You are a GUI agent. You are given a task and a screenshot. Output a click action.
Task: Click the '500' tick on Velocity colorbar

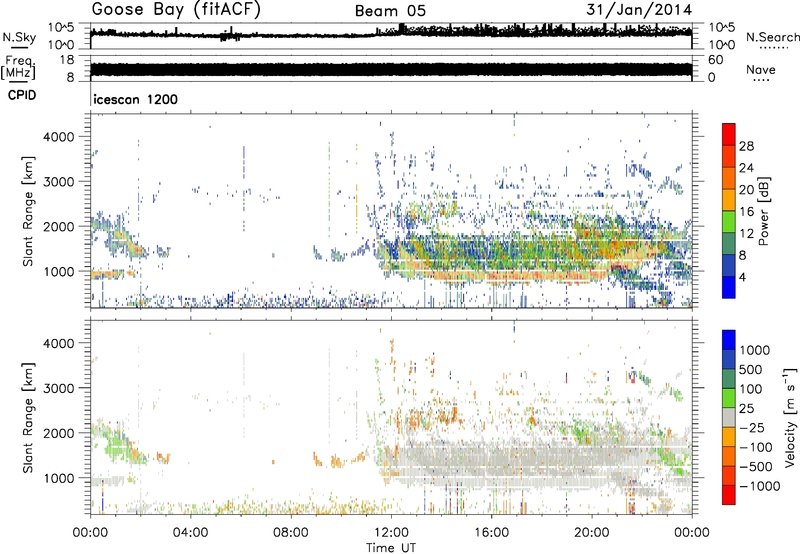751,369
